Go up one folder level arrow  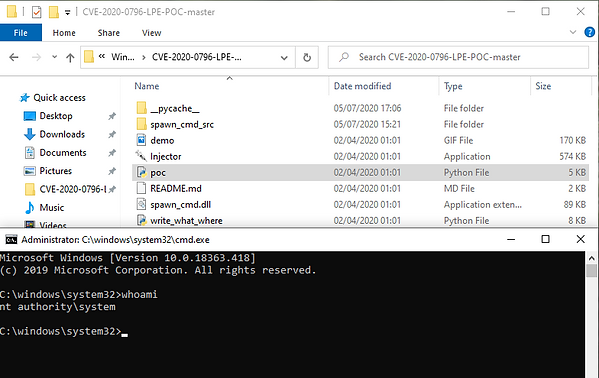click(x=70, y=57)
